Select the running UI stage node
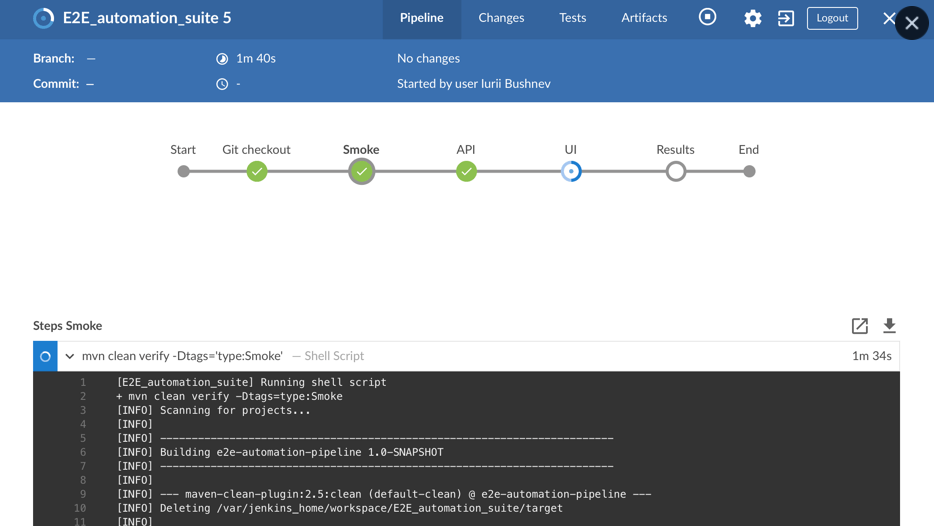 click(571, 171)
